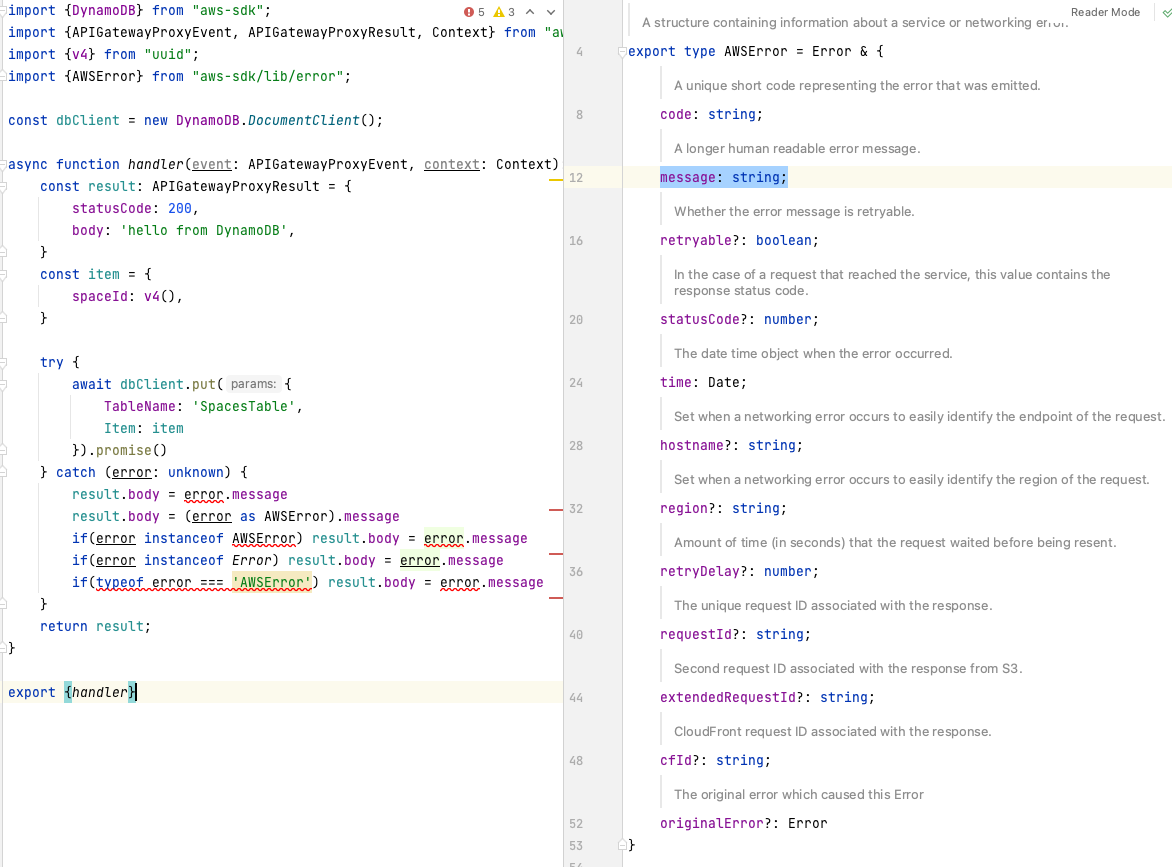Click doc comment mentioning response from S3
The image size is (1172, 867).
click(x=848, y=669)
